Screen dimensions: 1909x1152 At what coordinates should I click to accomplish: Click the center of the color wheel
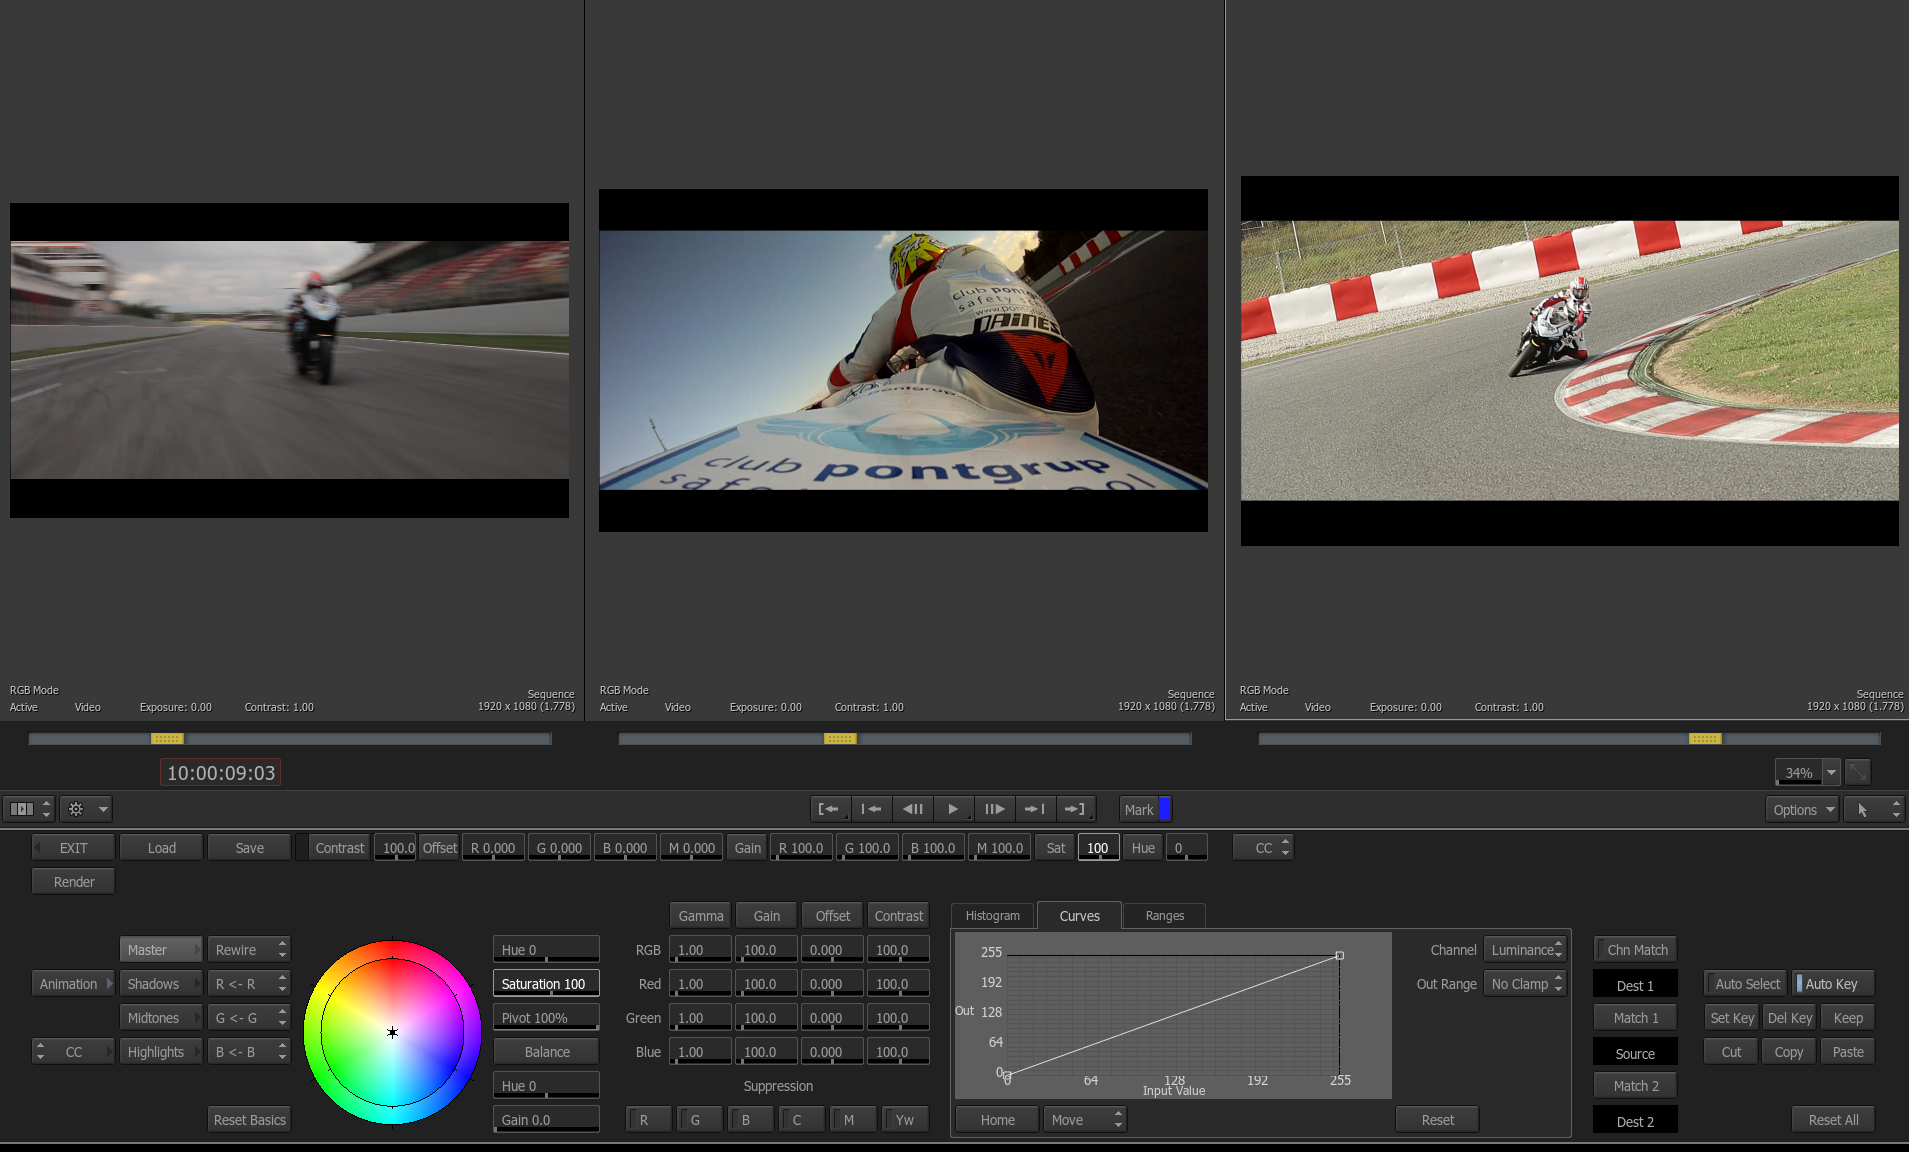392,1032
